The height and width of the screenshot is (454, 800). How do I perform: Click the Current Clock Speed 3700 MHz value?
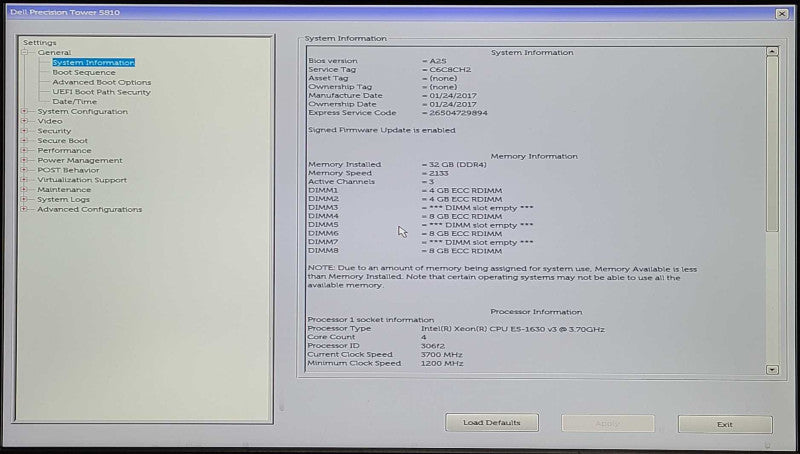tap(442, 355)
